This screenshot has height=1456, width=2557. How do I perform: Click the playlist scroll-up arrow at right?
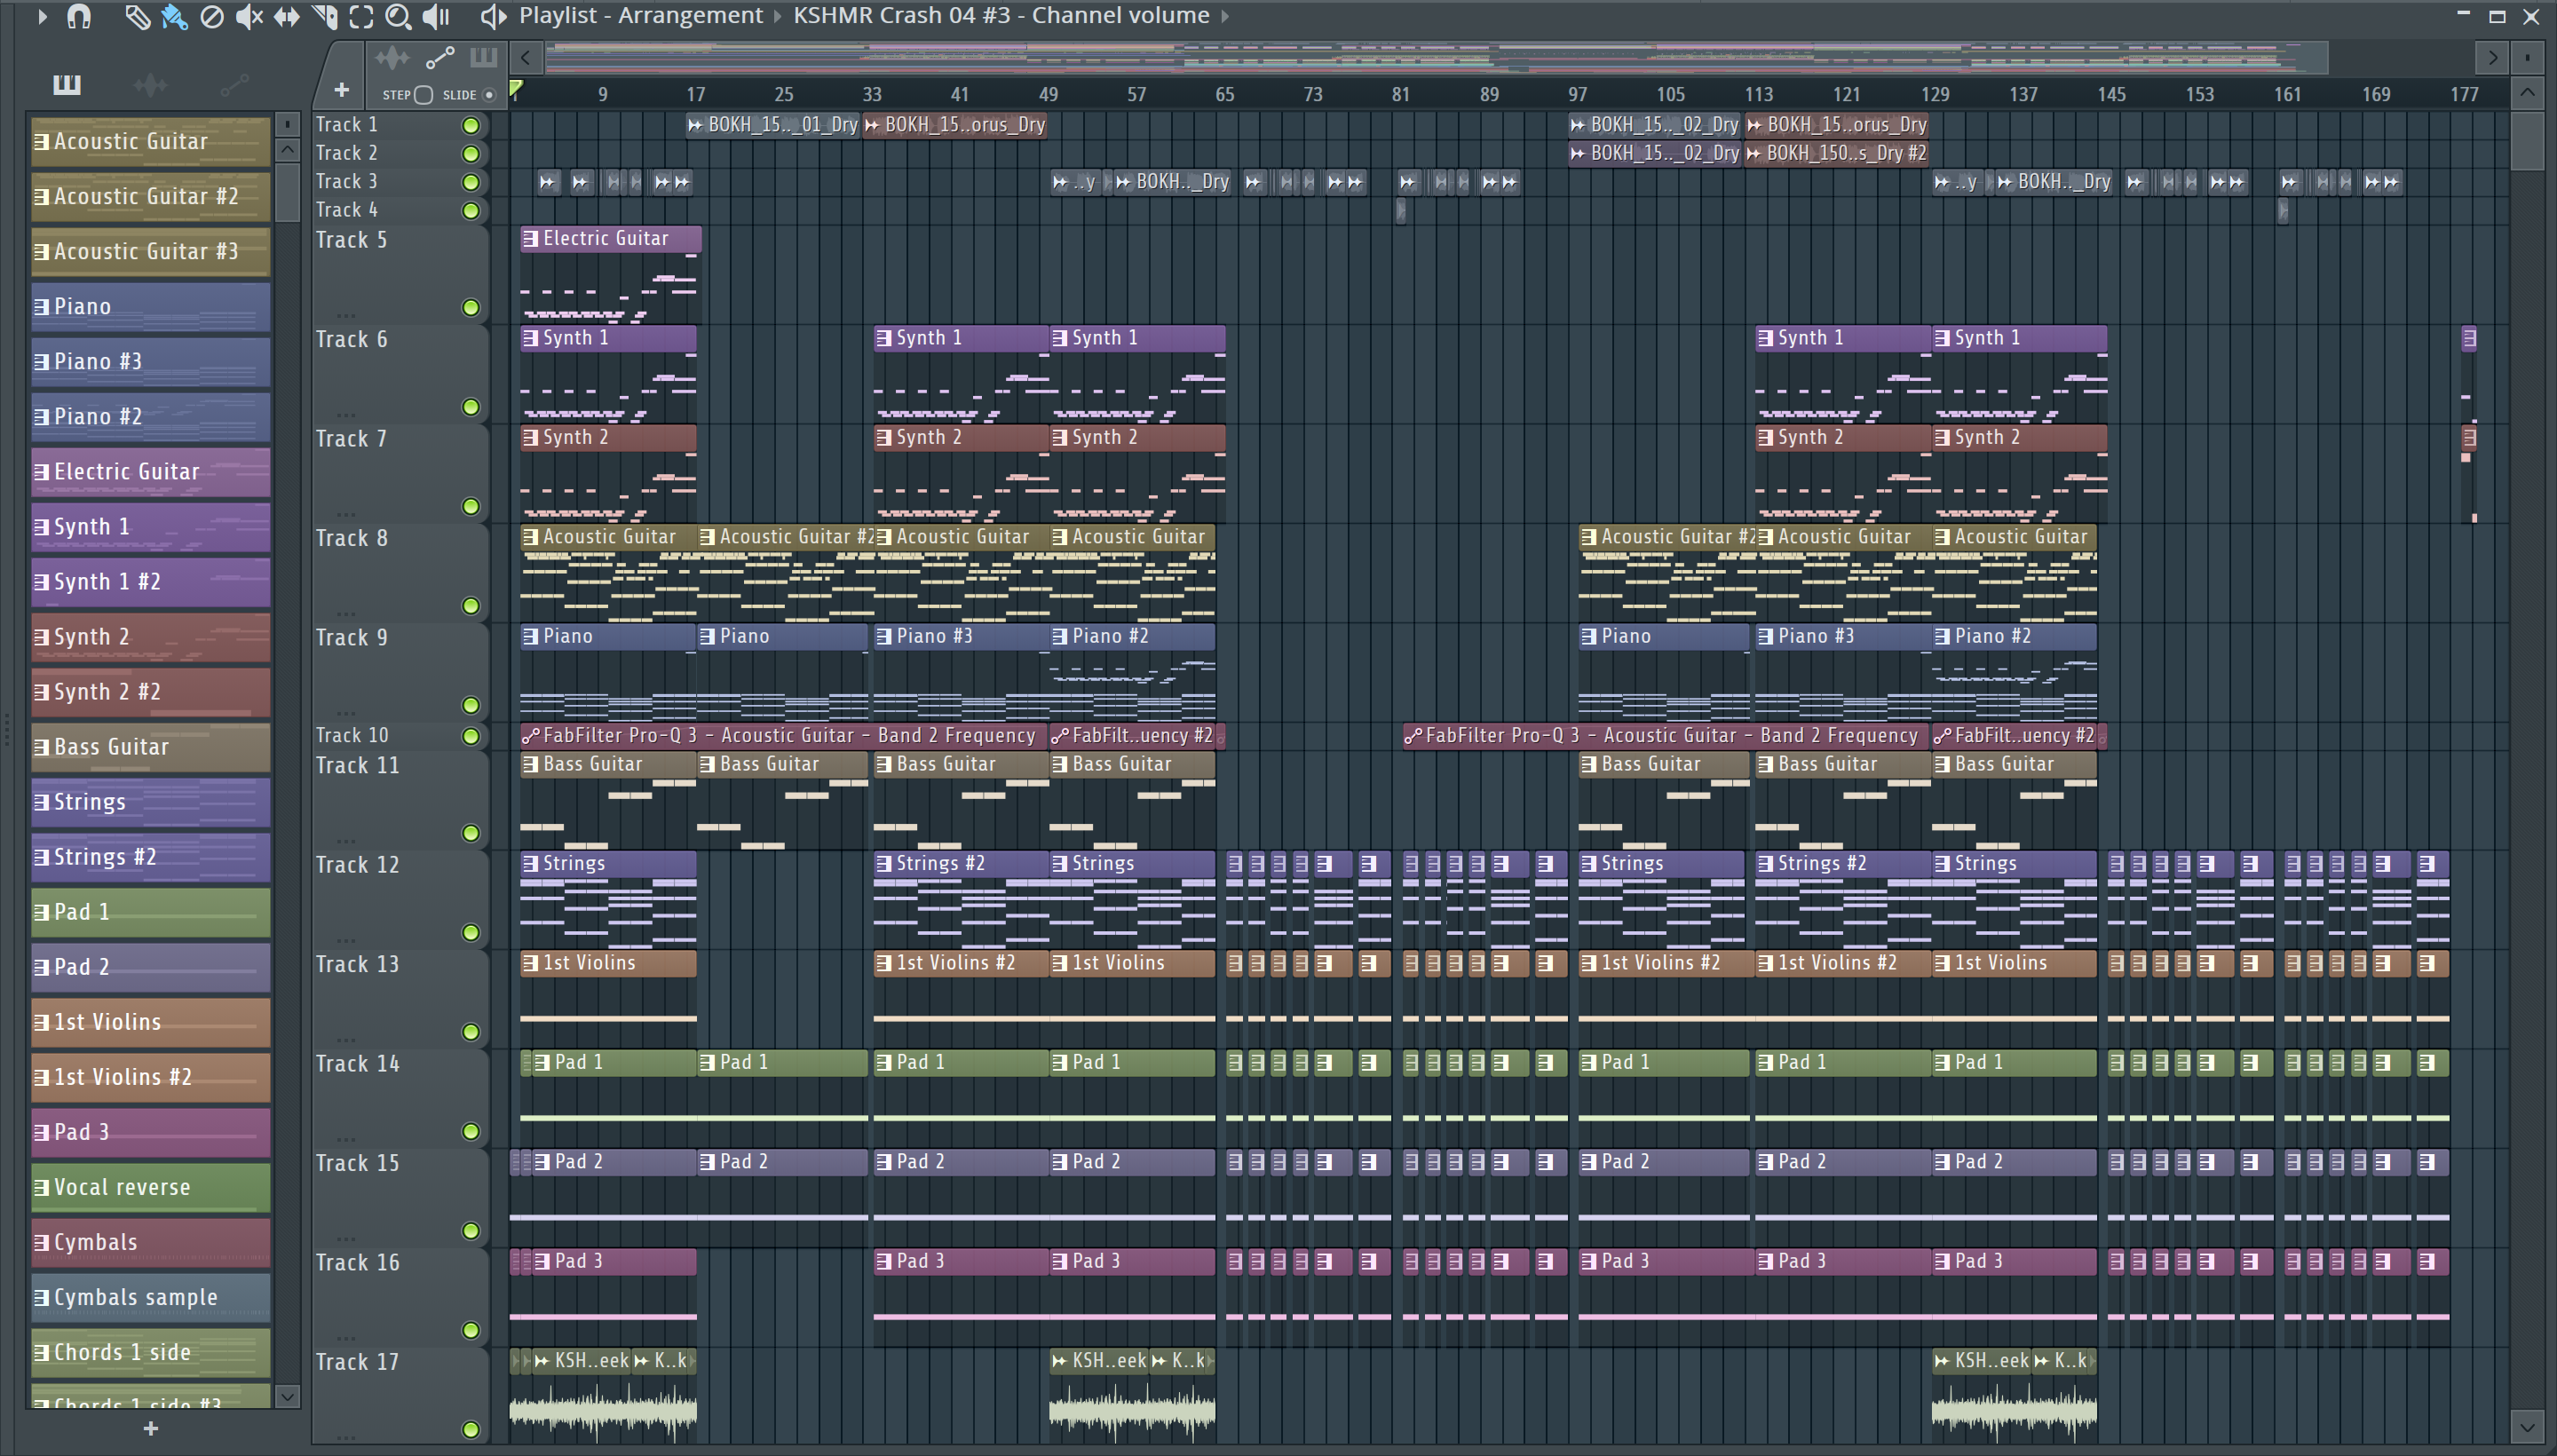(2527, 93)
